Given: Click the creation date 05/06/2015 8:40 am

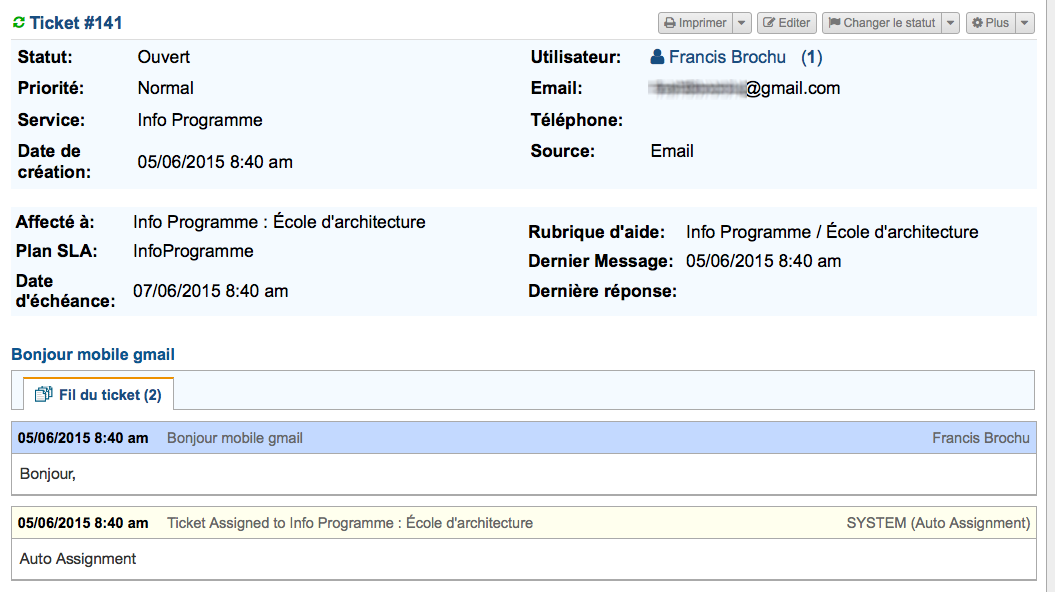Looking at the screenshot, I should 215,162.
